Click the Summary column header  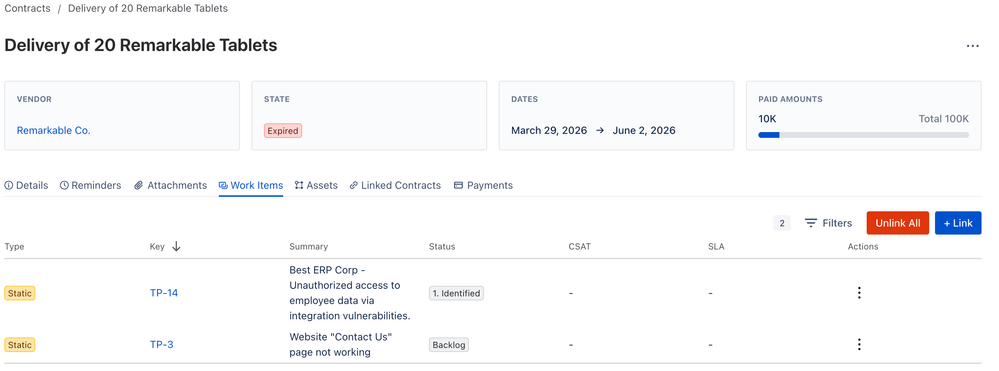click(308, 247)
